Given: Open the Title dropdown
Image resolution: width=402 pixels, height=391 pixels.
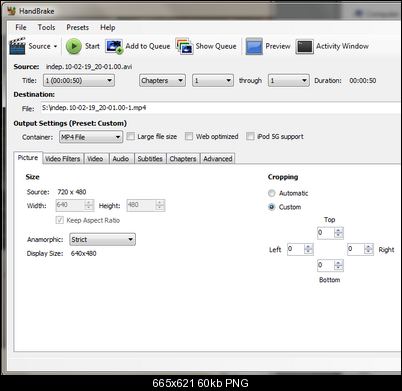Looking at the screenshot, I should click(79, 80).
